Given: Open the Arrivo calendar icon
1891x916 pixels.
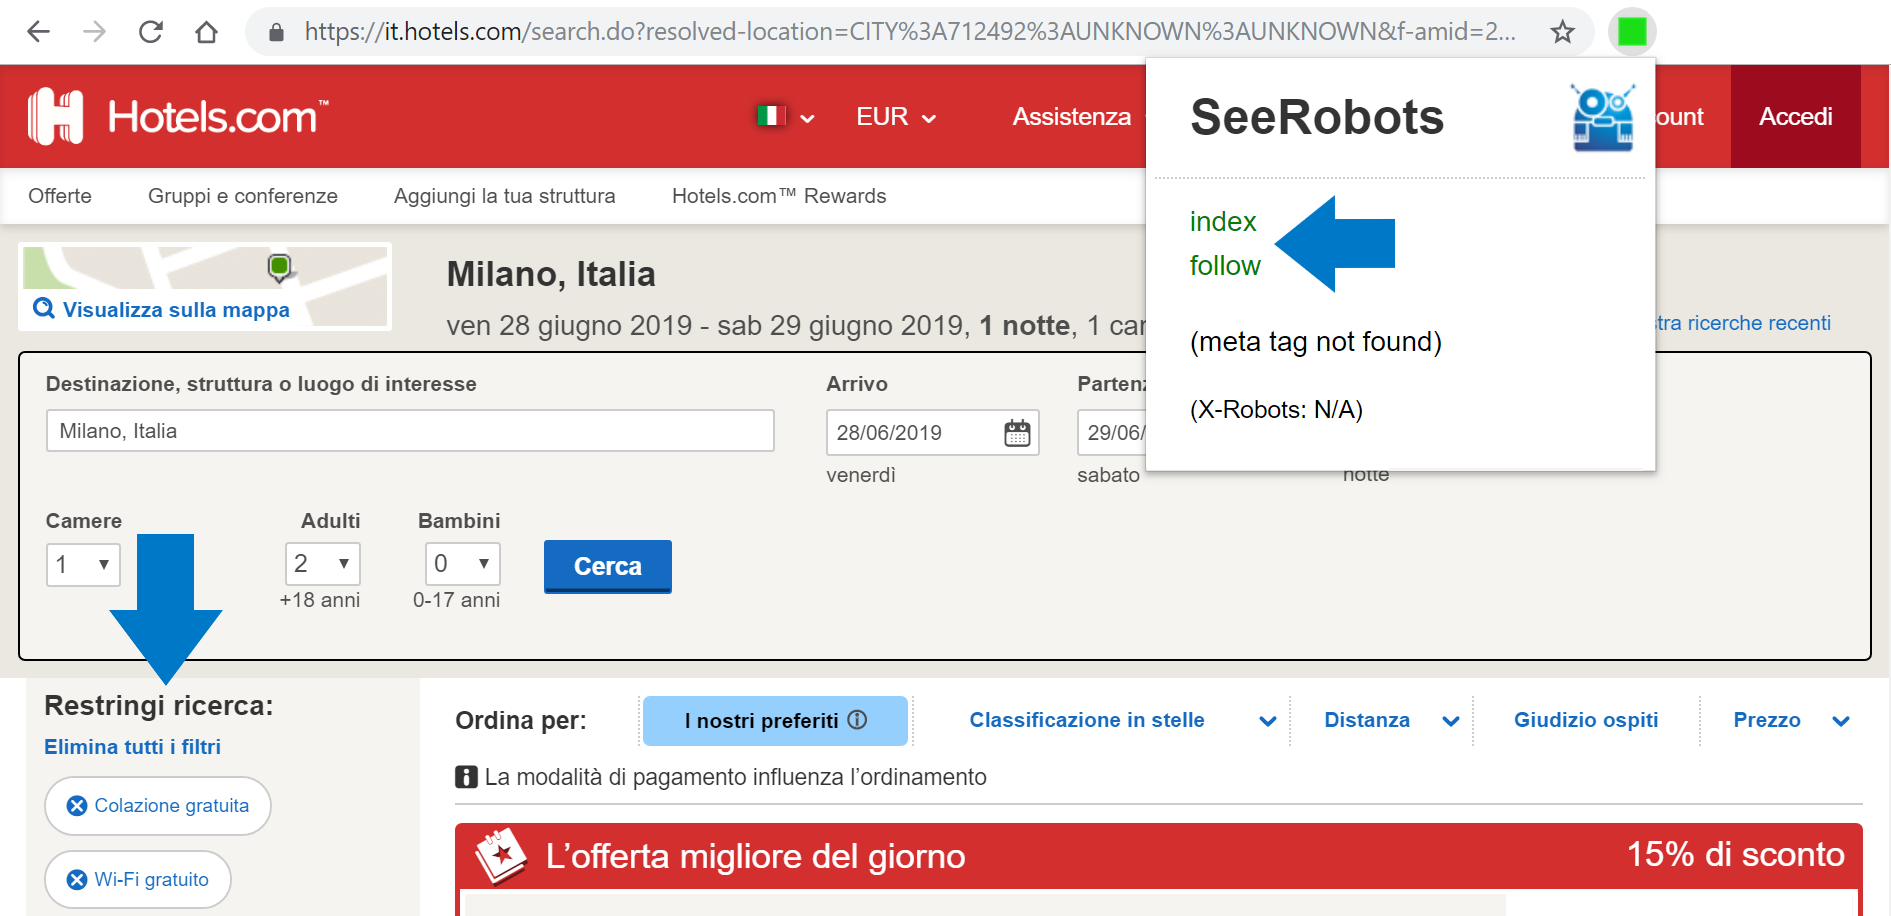Looking at the screenshot, I should pos(1017,433).
